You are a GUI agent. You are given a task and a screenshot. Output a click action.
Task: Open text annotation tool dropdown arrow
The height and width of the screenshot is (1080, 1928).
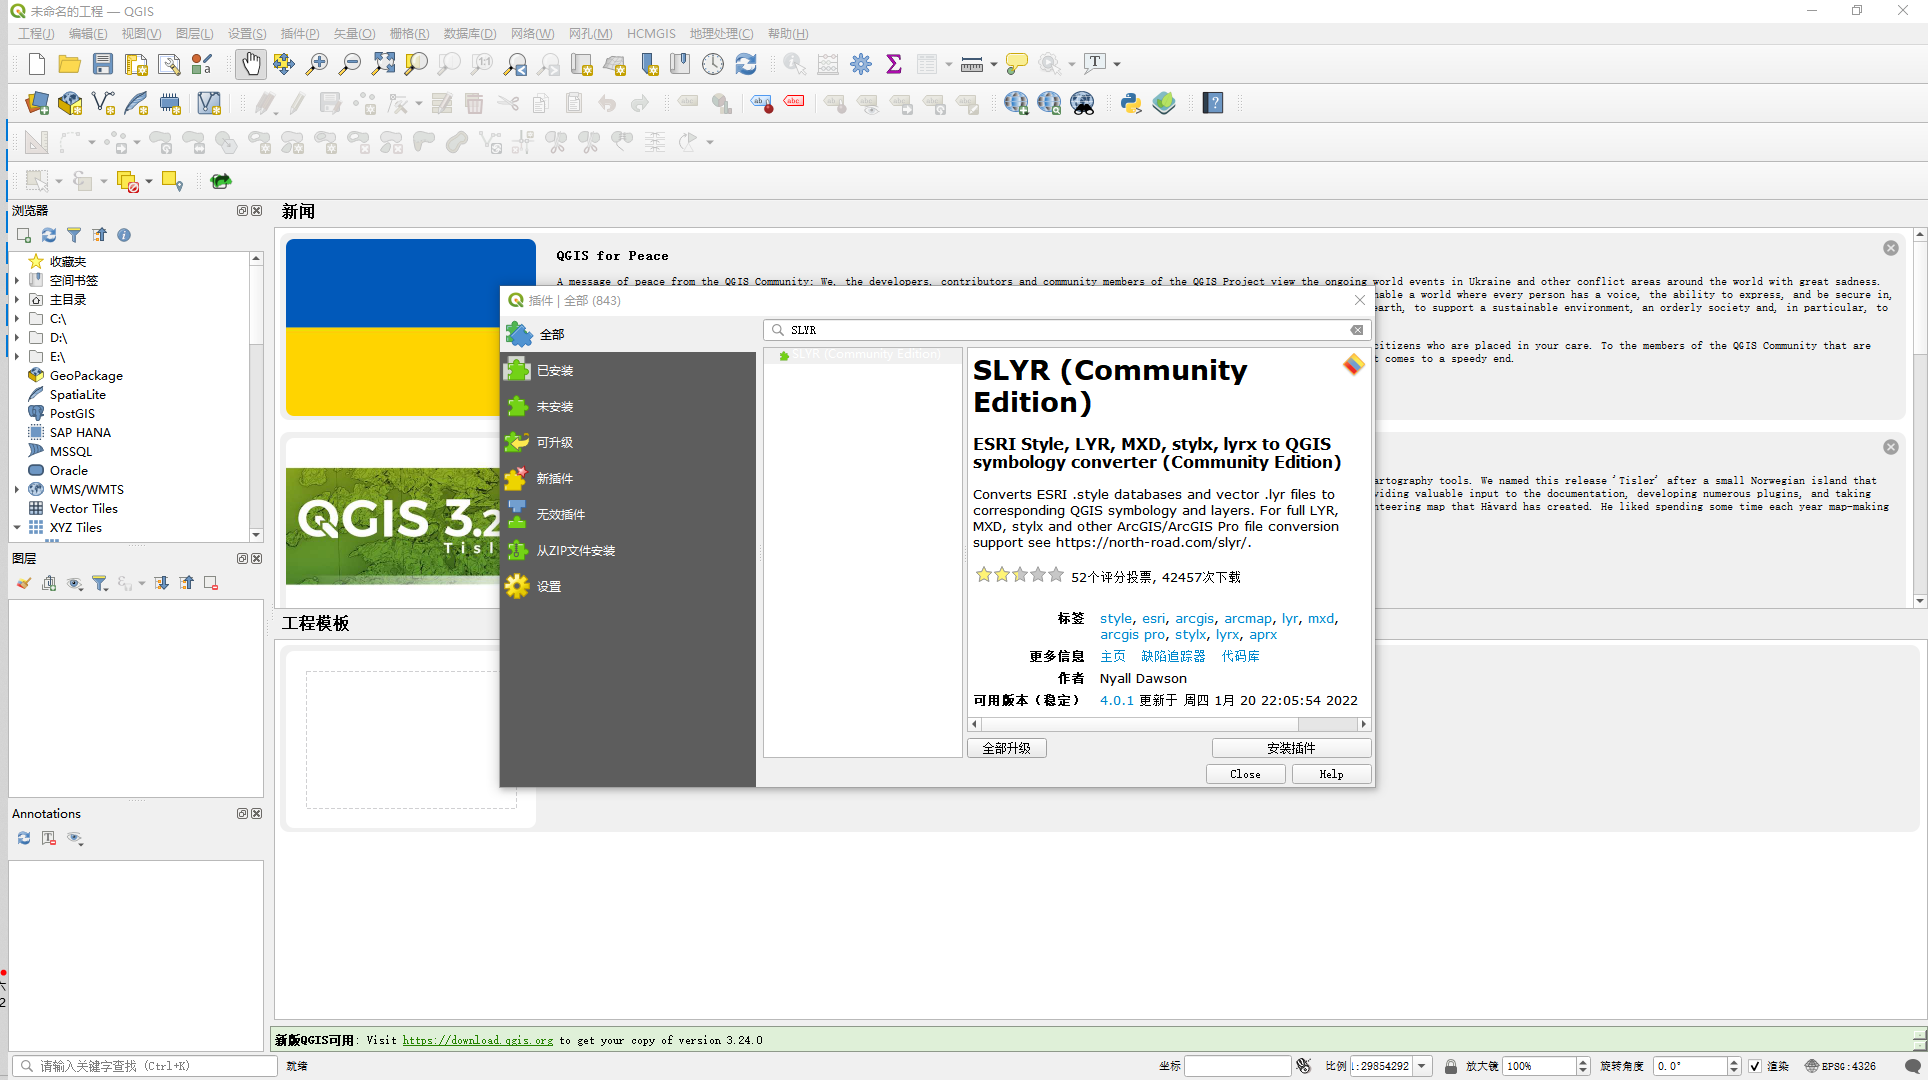pyautogui.click(x=1117, y=64)
